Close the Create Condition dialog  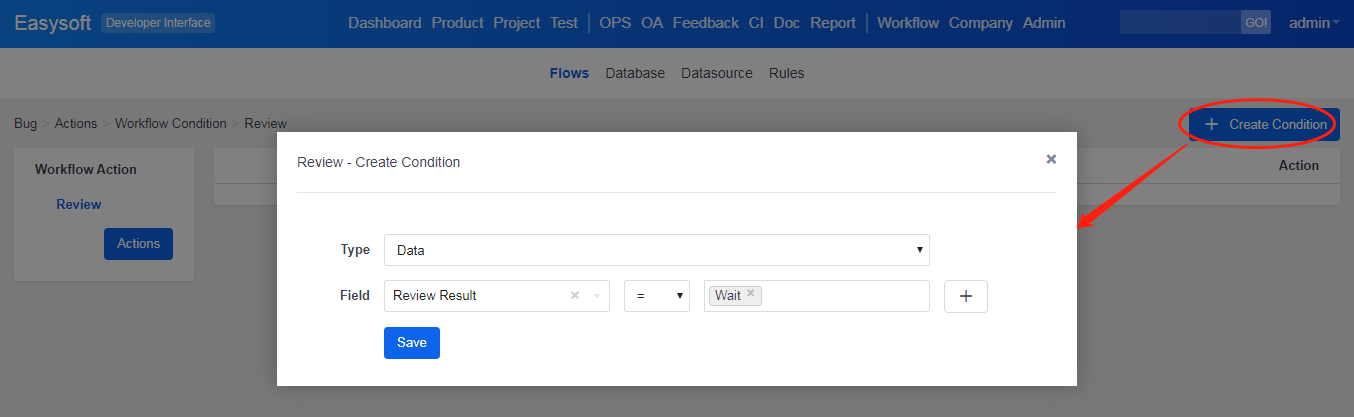tap(1051, 159)
